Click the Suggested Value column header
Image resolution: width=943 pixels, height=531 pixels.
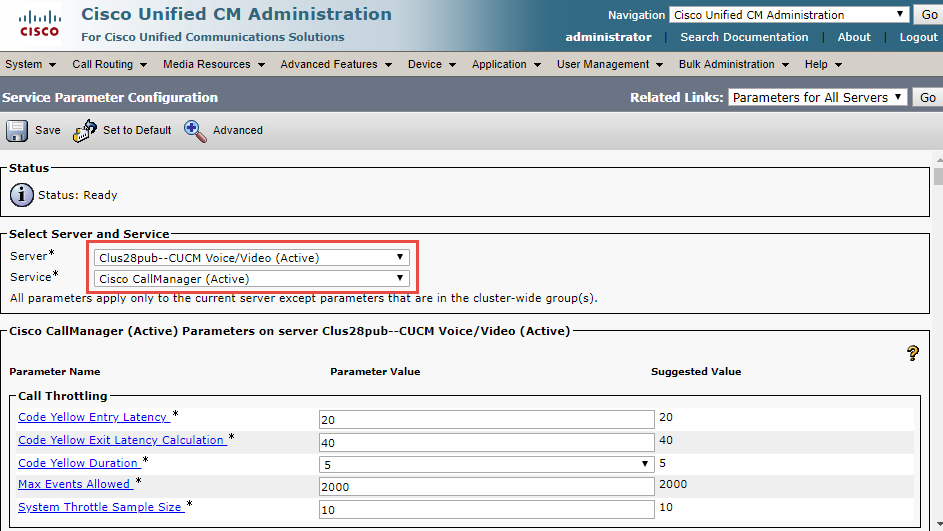pos(696,372)
